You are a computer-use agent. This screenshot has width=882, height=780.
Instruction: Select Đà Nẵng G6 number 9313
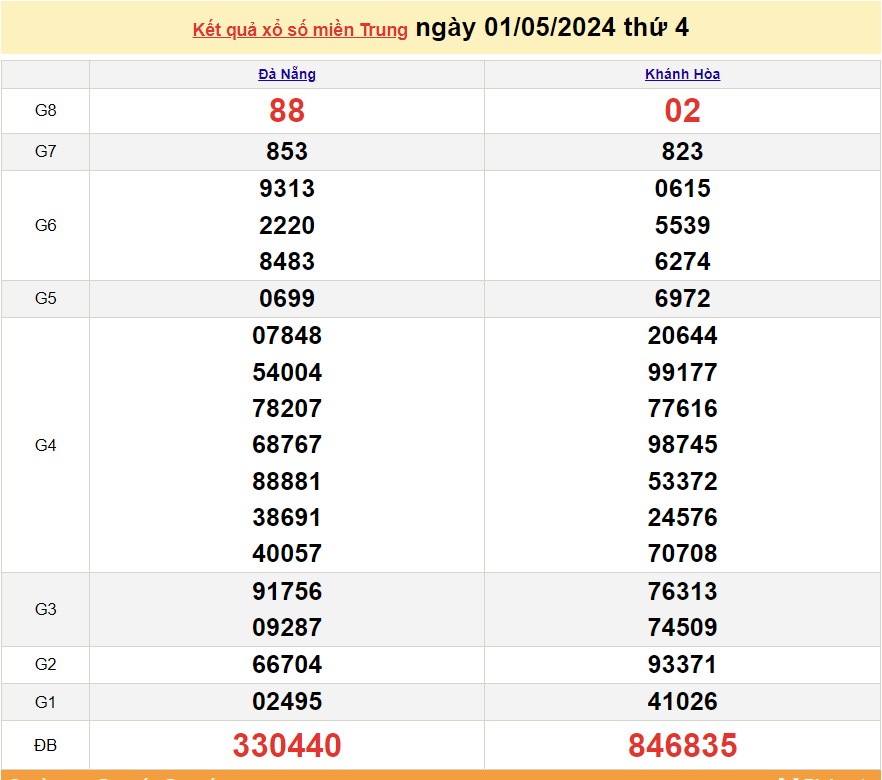(x=287, y=189)
